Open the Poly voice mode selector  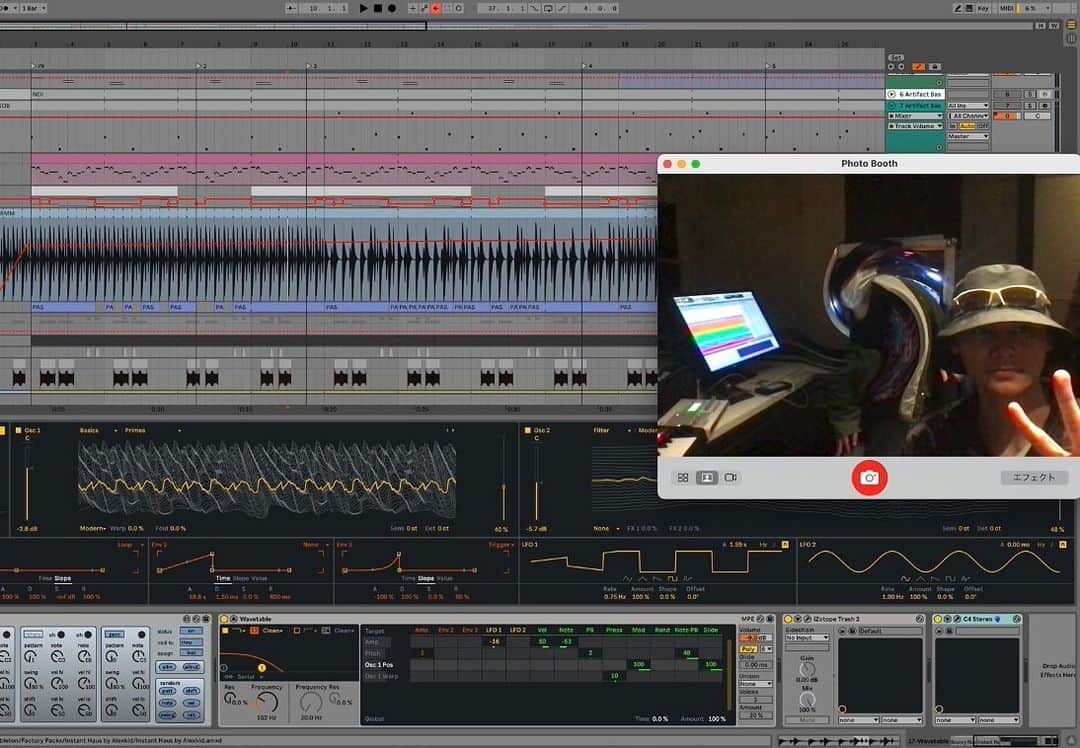click(x=748, y=649)
